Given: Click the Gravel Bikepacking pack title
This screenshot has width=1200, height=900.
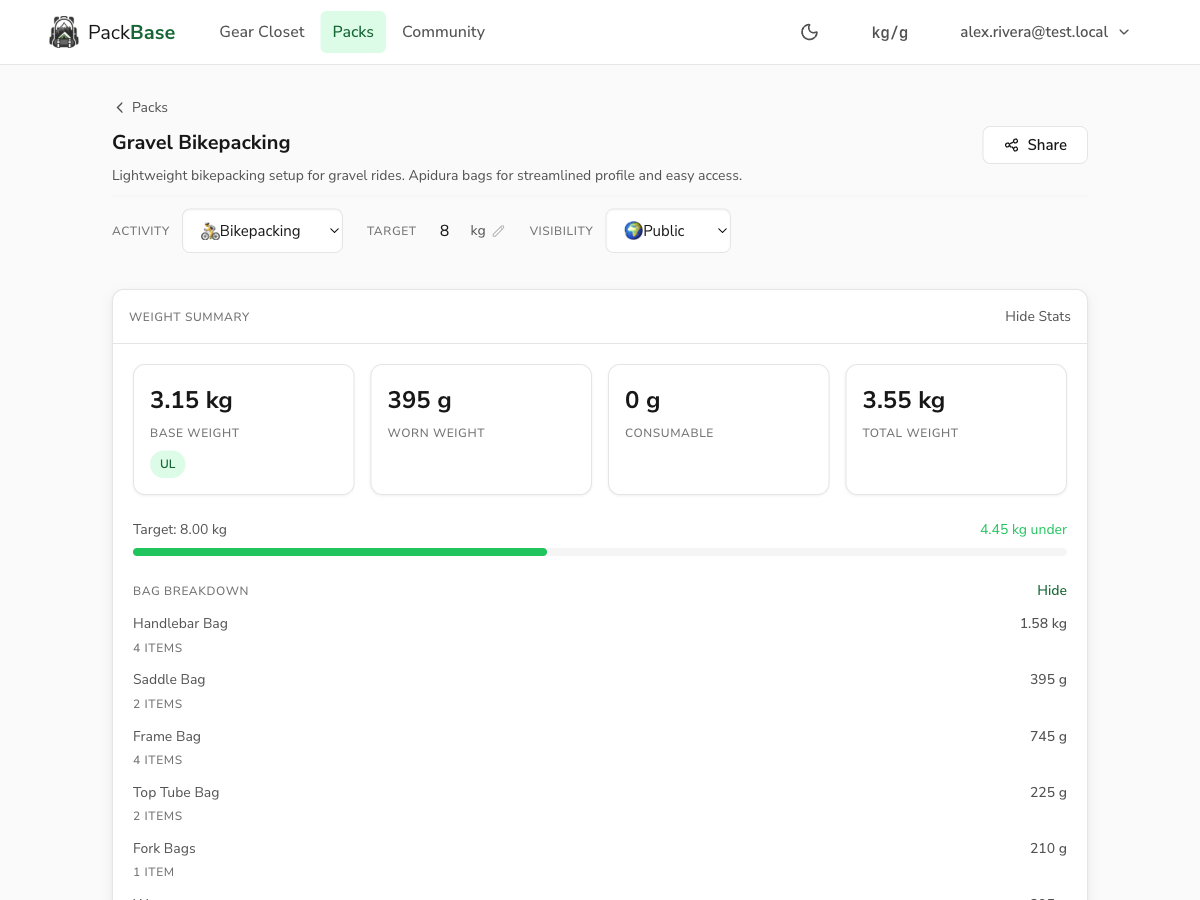Looking at the screenshot, I should click(x=201, y=143).
